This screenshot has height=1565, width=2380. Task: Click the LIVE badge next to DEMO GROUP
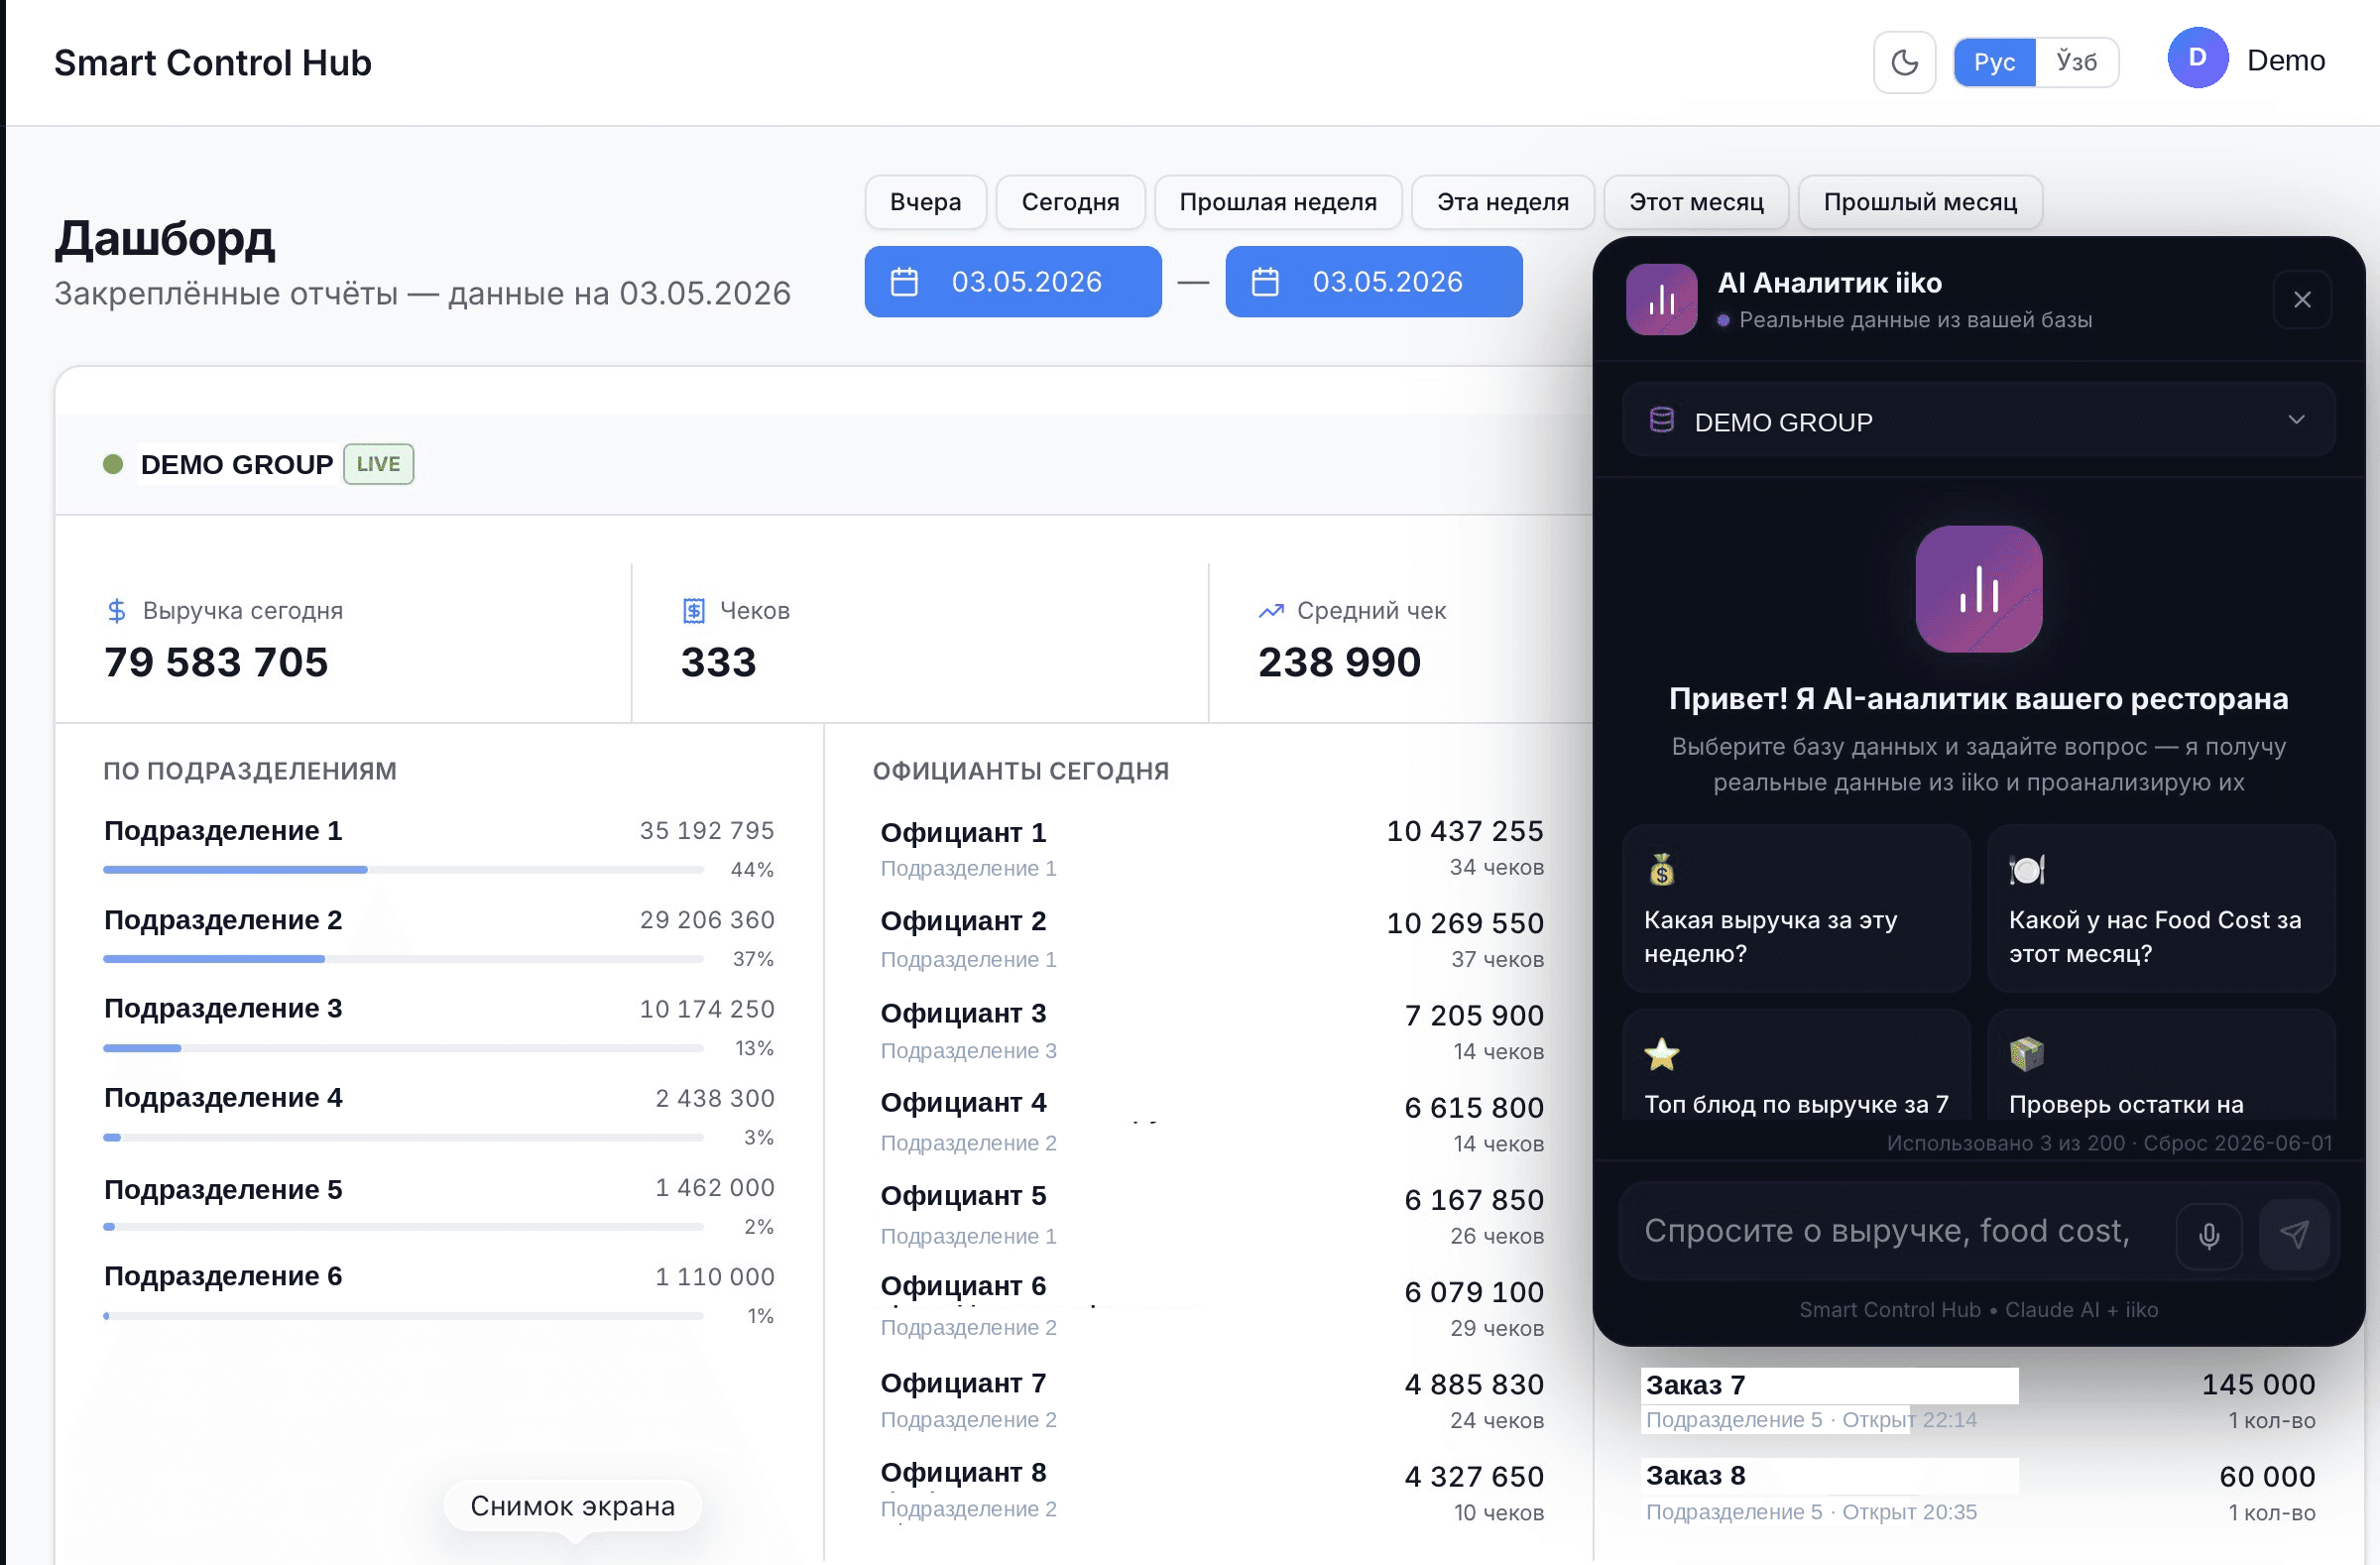click(x=378, y=464)
